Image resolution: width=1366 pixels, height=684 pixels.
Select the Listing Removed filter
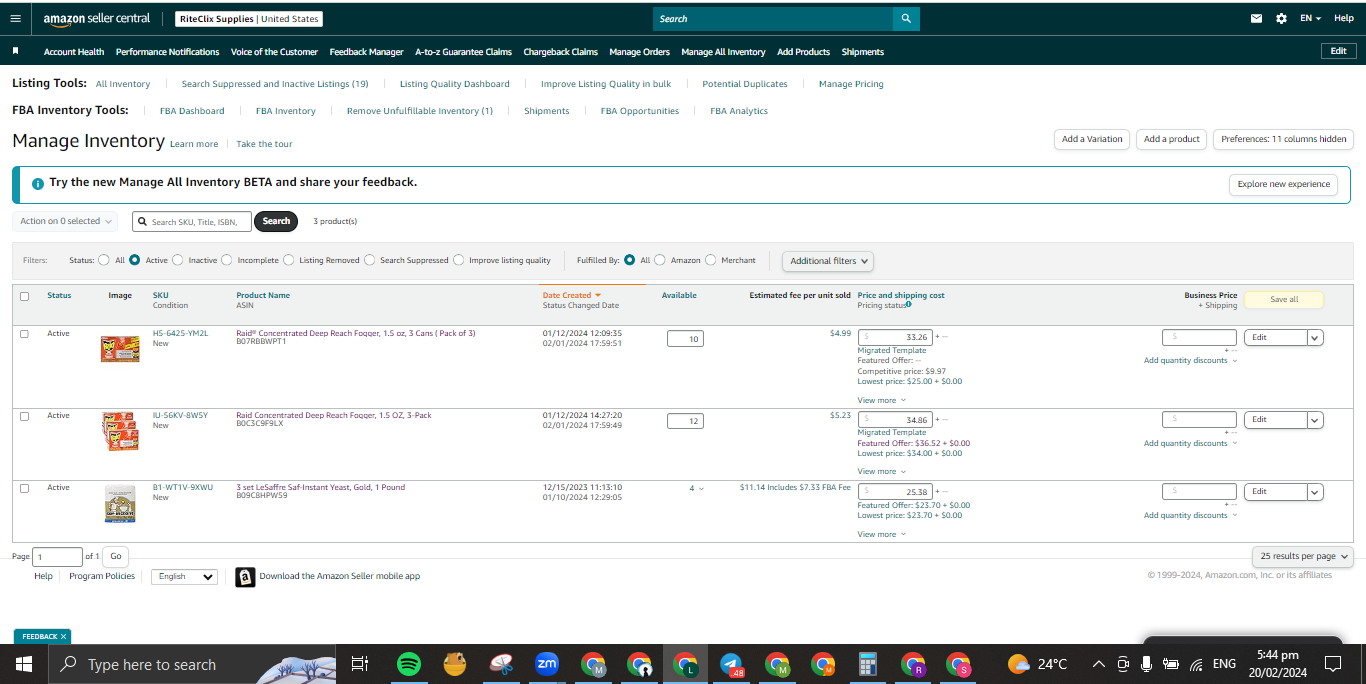[x=289, y=260]
